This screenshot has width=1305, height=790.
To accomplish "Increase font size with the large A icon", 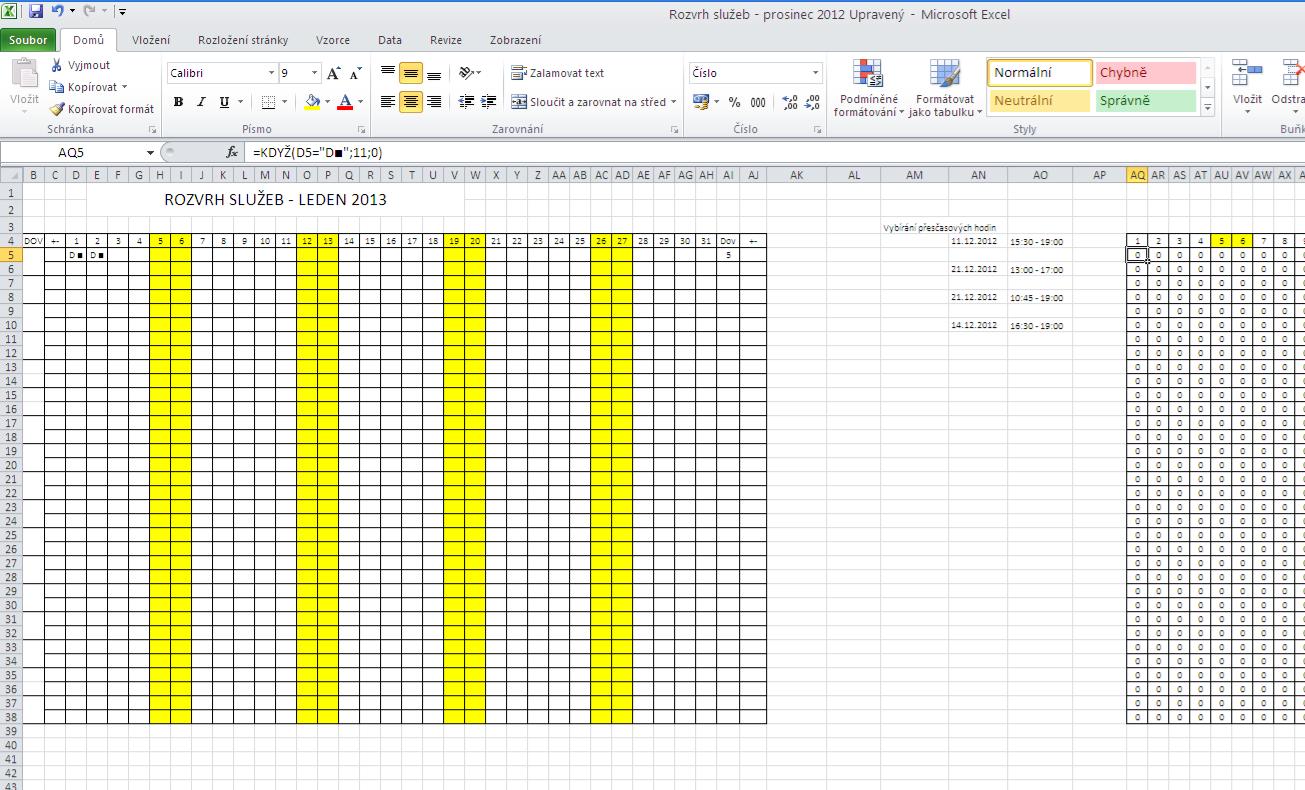I will click(x=334, y=73).
